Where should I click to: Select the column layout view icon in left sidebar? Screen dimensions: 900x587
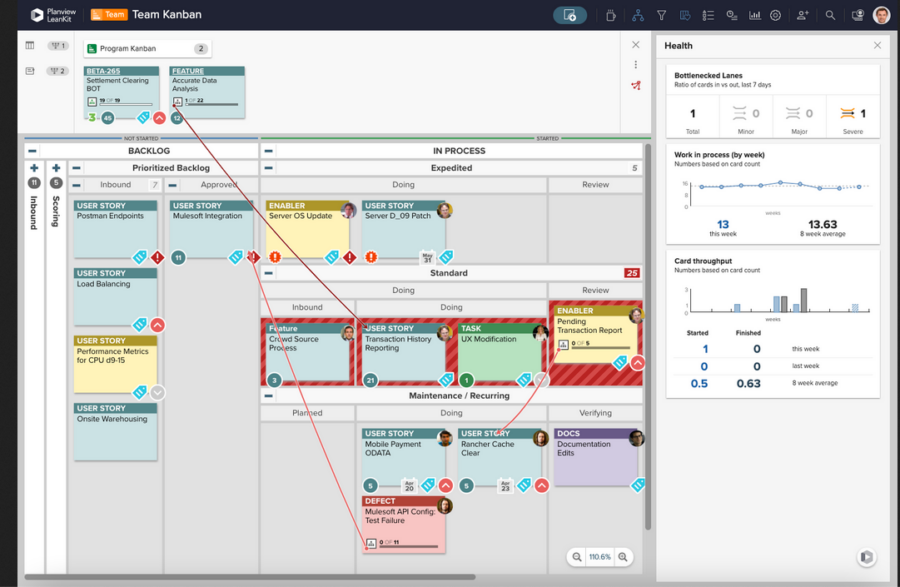point(29,46)
